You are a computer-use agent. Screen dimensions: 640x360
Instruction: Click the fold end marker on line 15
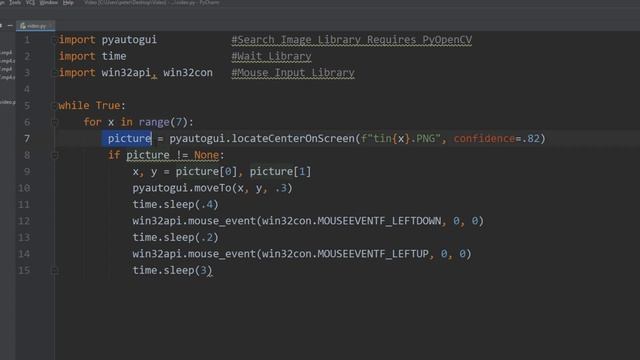point(54,270)
